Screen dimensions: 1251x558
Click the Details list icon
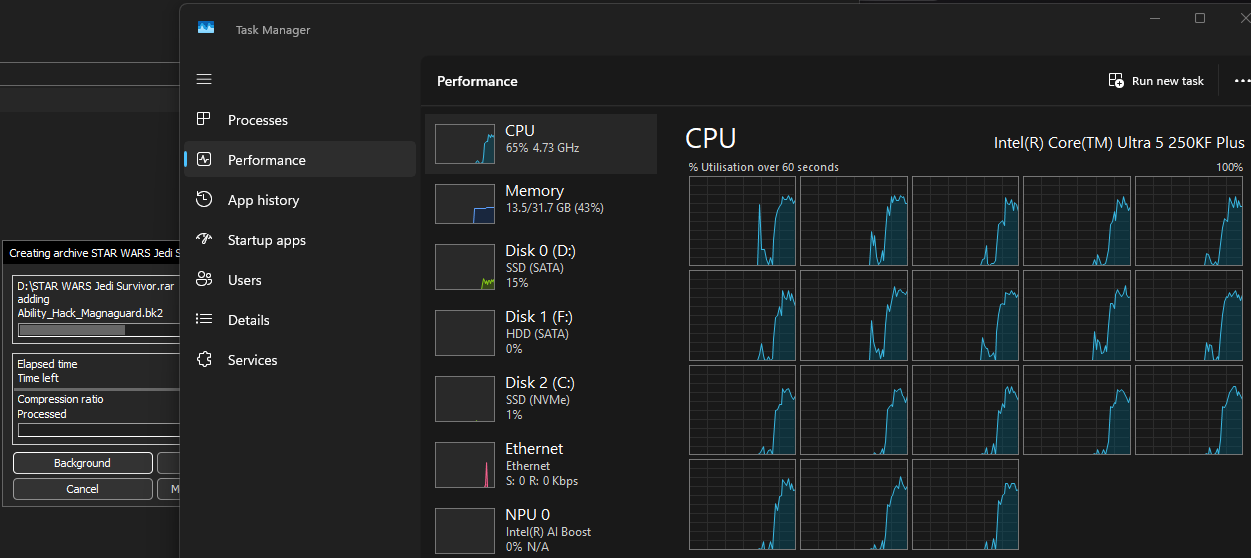(204, 319)
